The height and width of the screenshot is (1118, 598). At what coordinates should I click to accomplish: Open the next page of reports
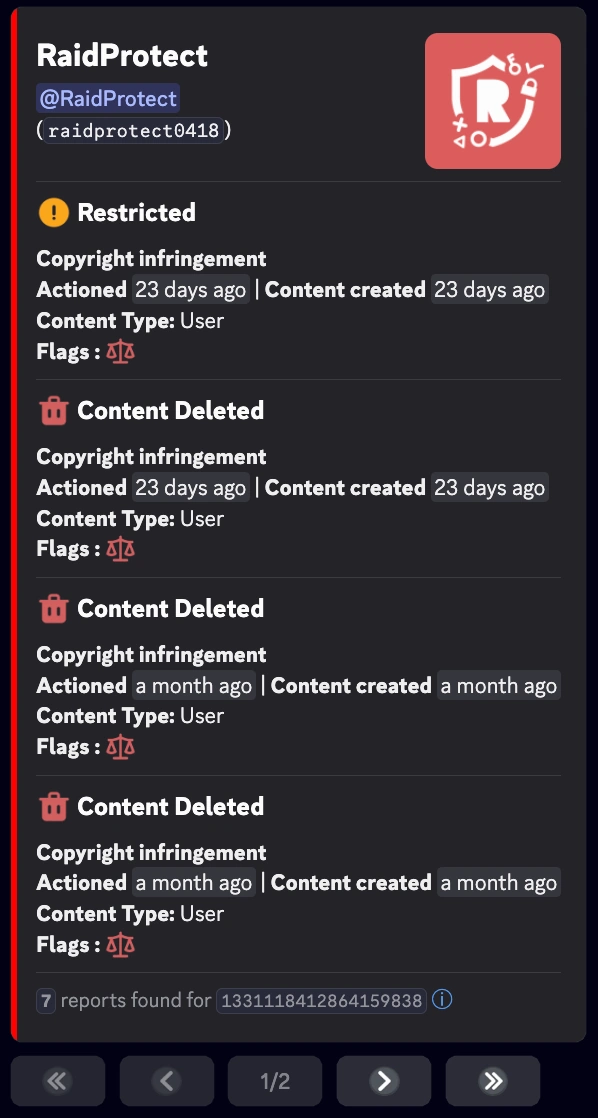383,1081
